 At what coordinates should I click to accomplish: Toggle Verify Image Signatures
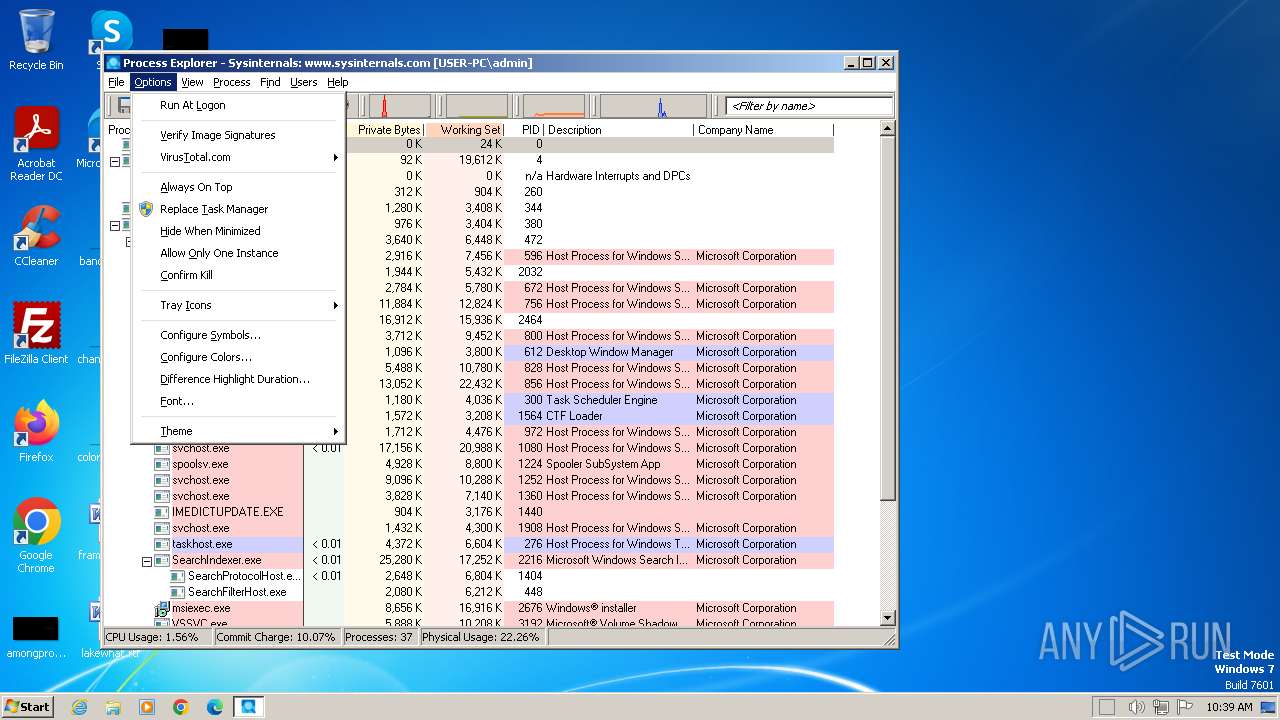(238, 135)
